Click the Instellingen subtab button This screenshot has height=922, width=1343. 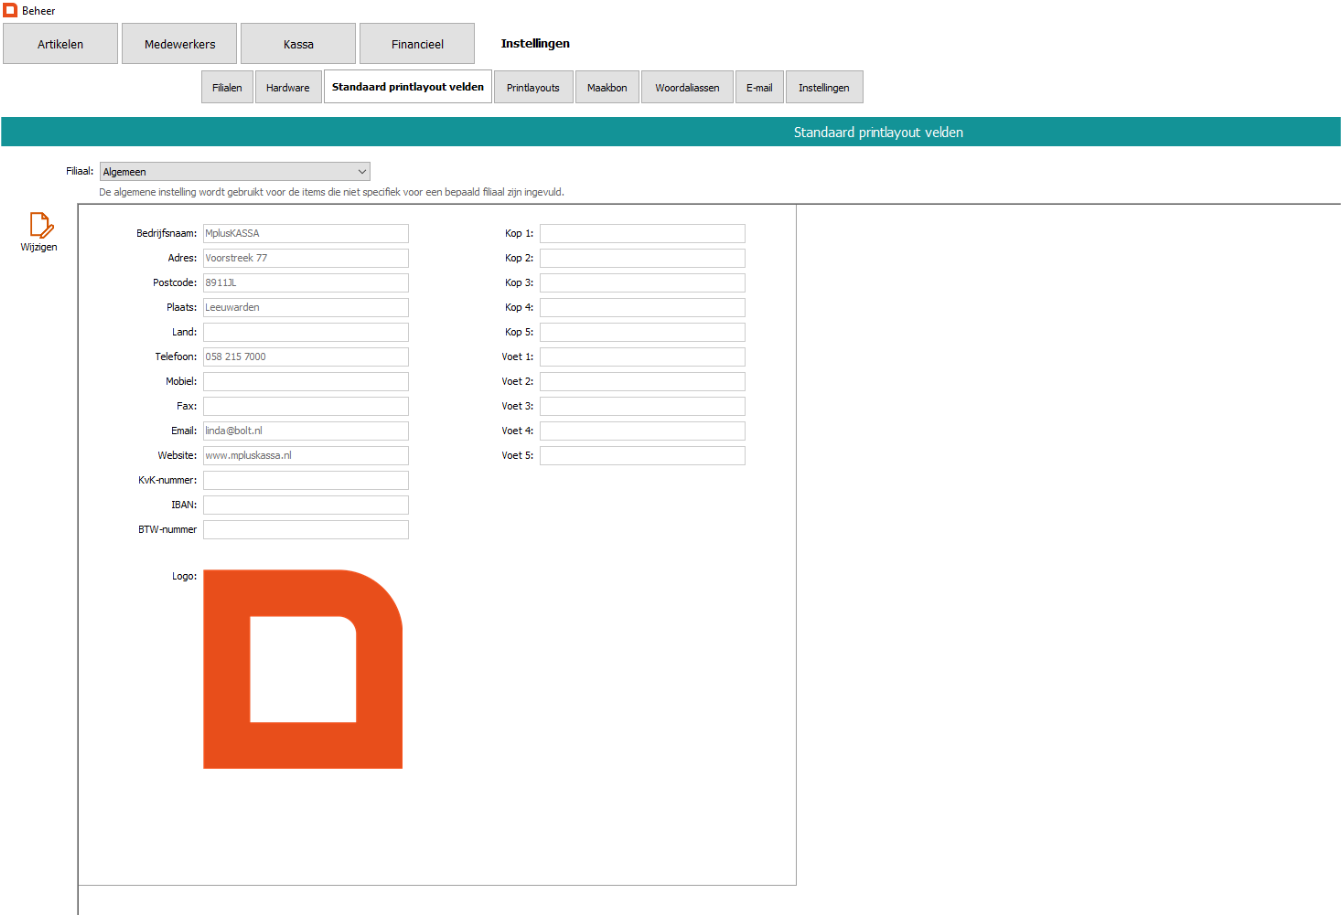(824, 88)
